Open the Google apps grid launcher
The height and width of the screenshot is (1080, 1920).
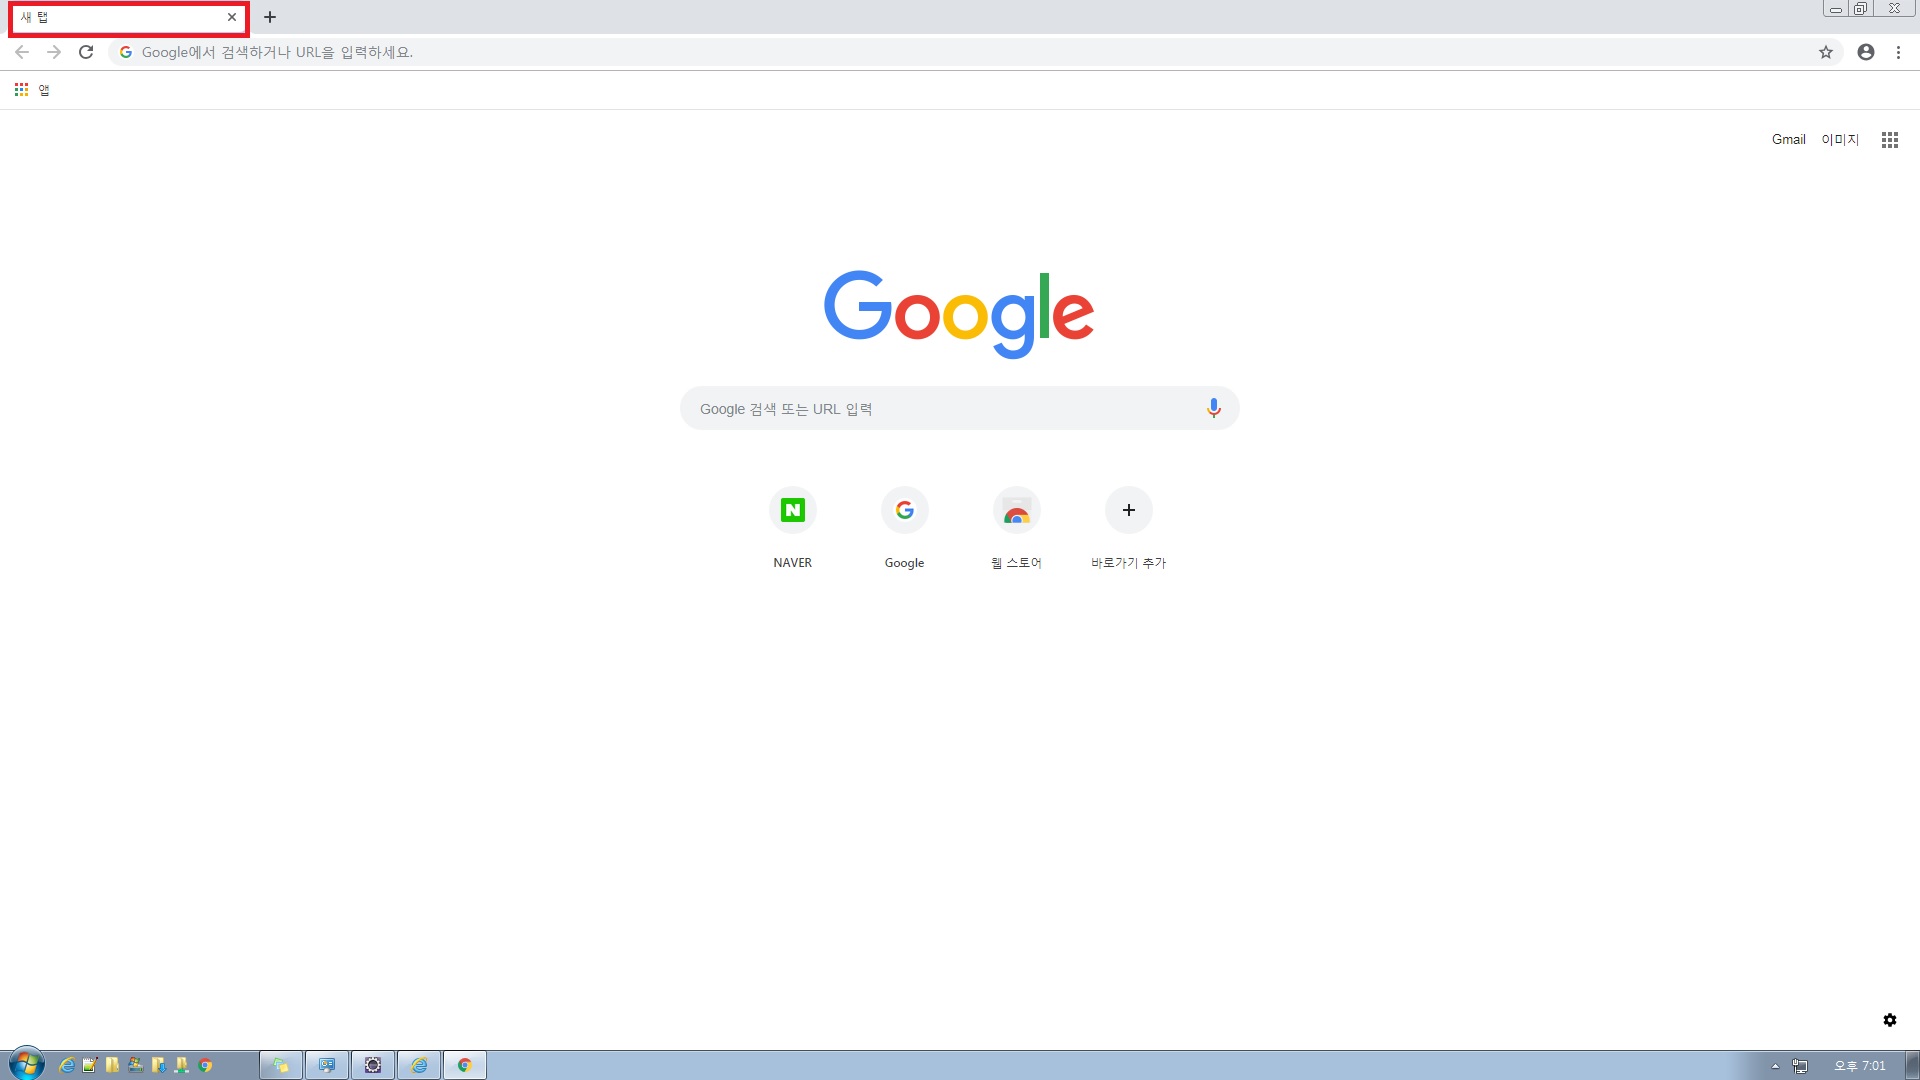click(1890, 140)
